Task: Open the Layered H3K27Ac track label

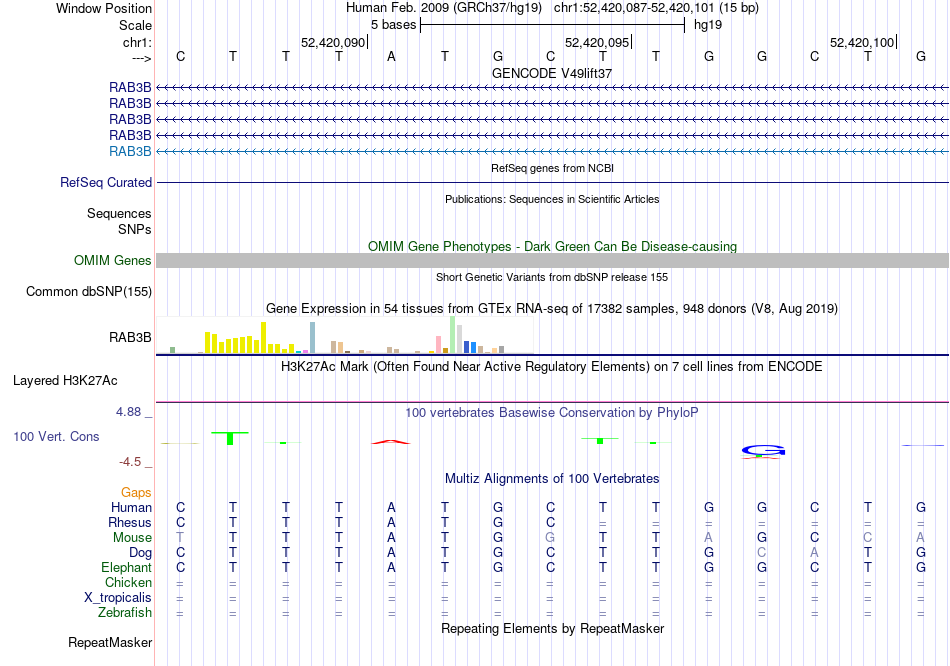Action: point(65,381)
